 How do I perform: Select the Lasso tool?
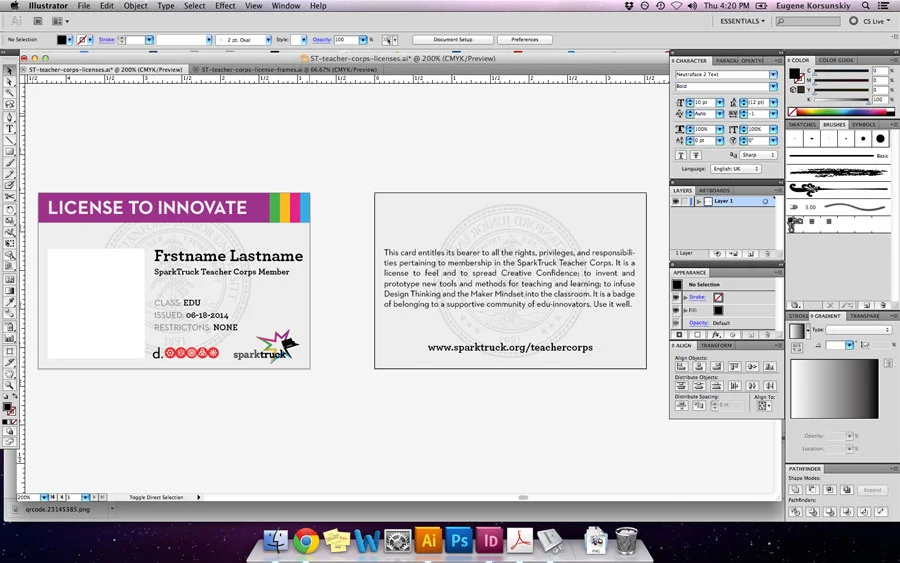pos(9,104)
